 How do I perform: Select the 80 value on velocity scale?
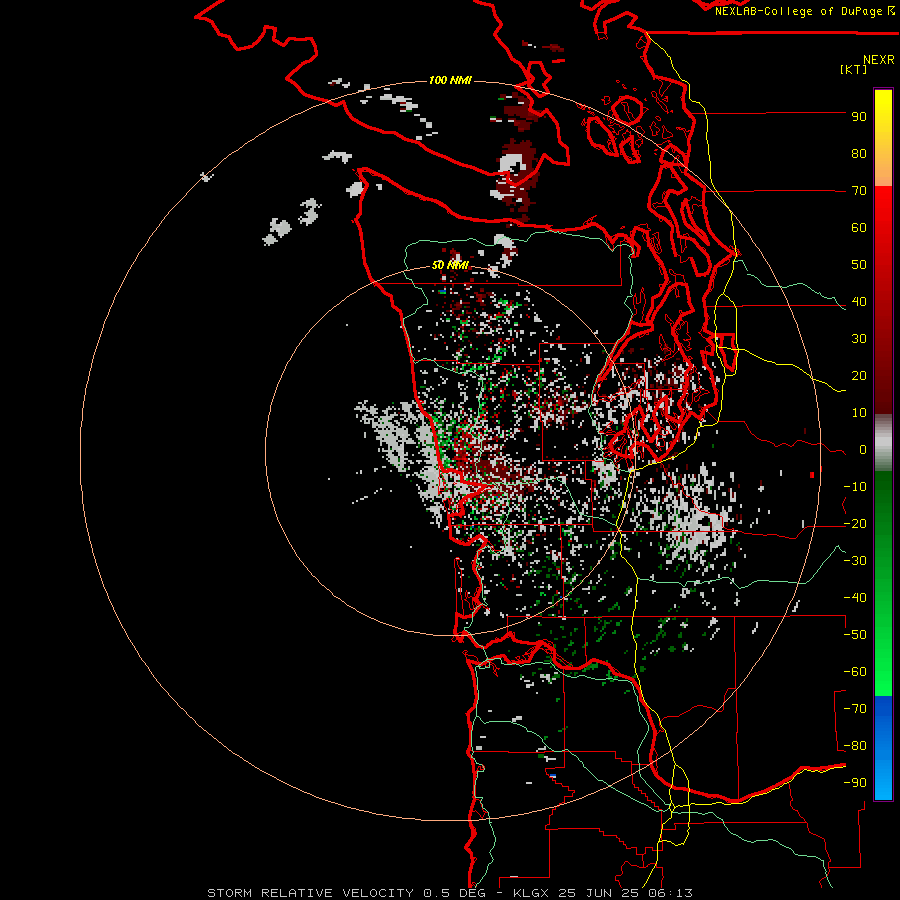click(x=859, y=154)
